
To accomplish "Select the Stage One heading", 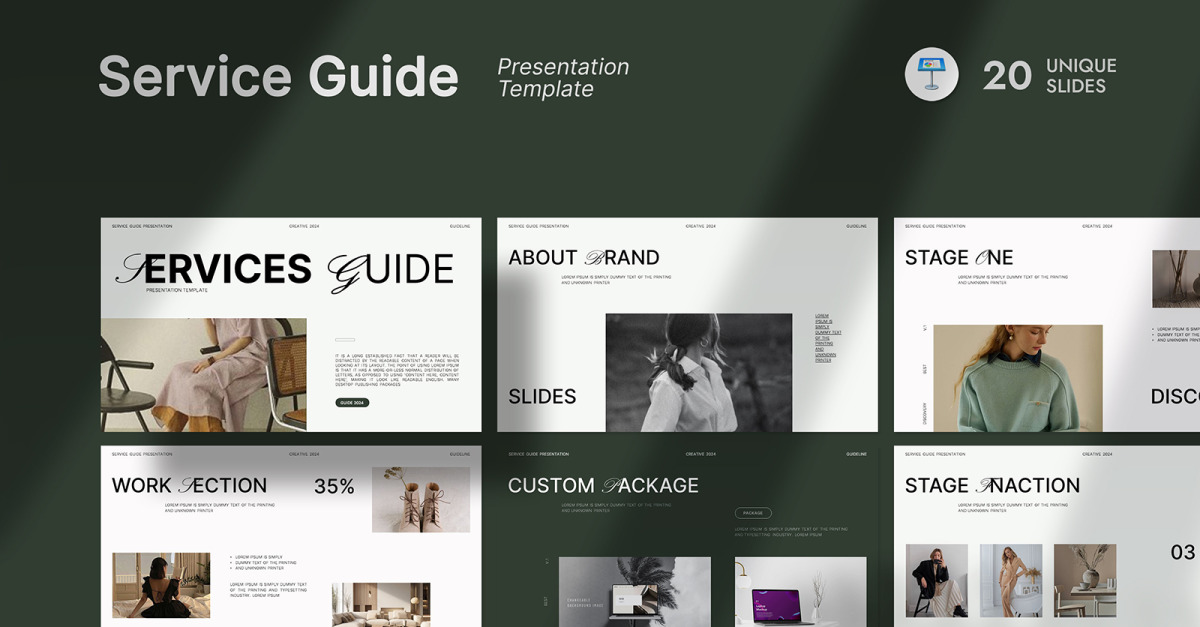I will pos(958,258).
